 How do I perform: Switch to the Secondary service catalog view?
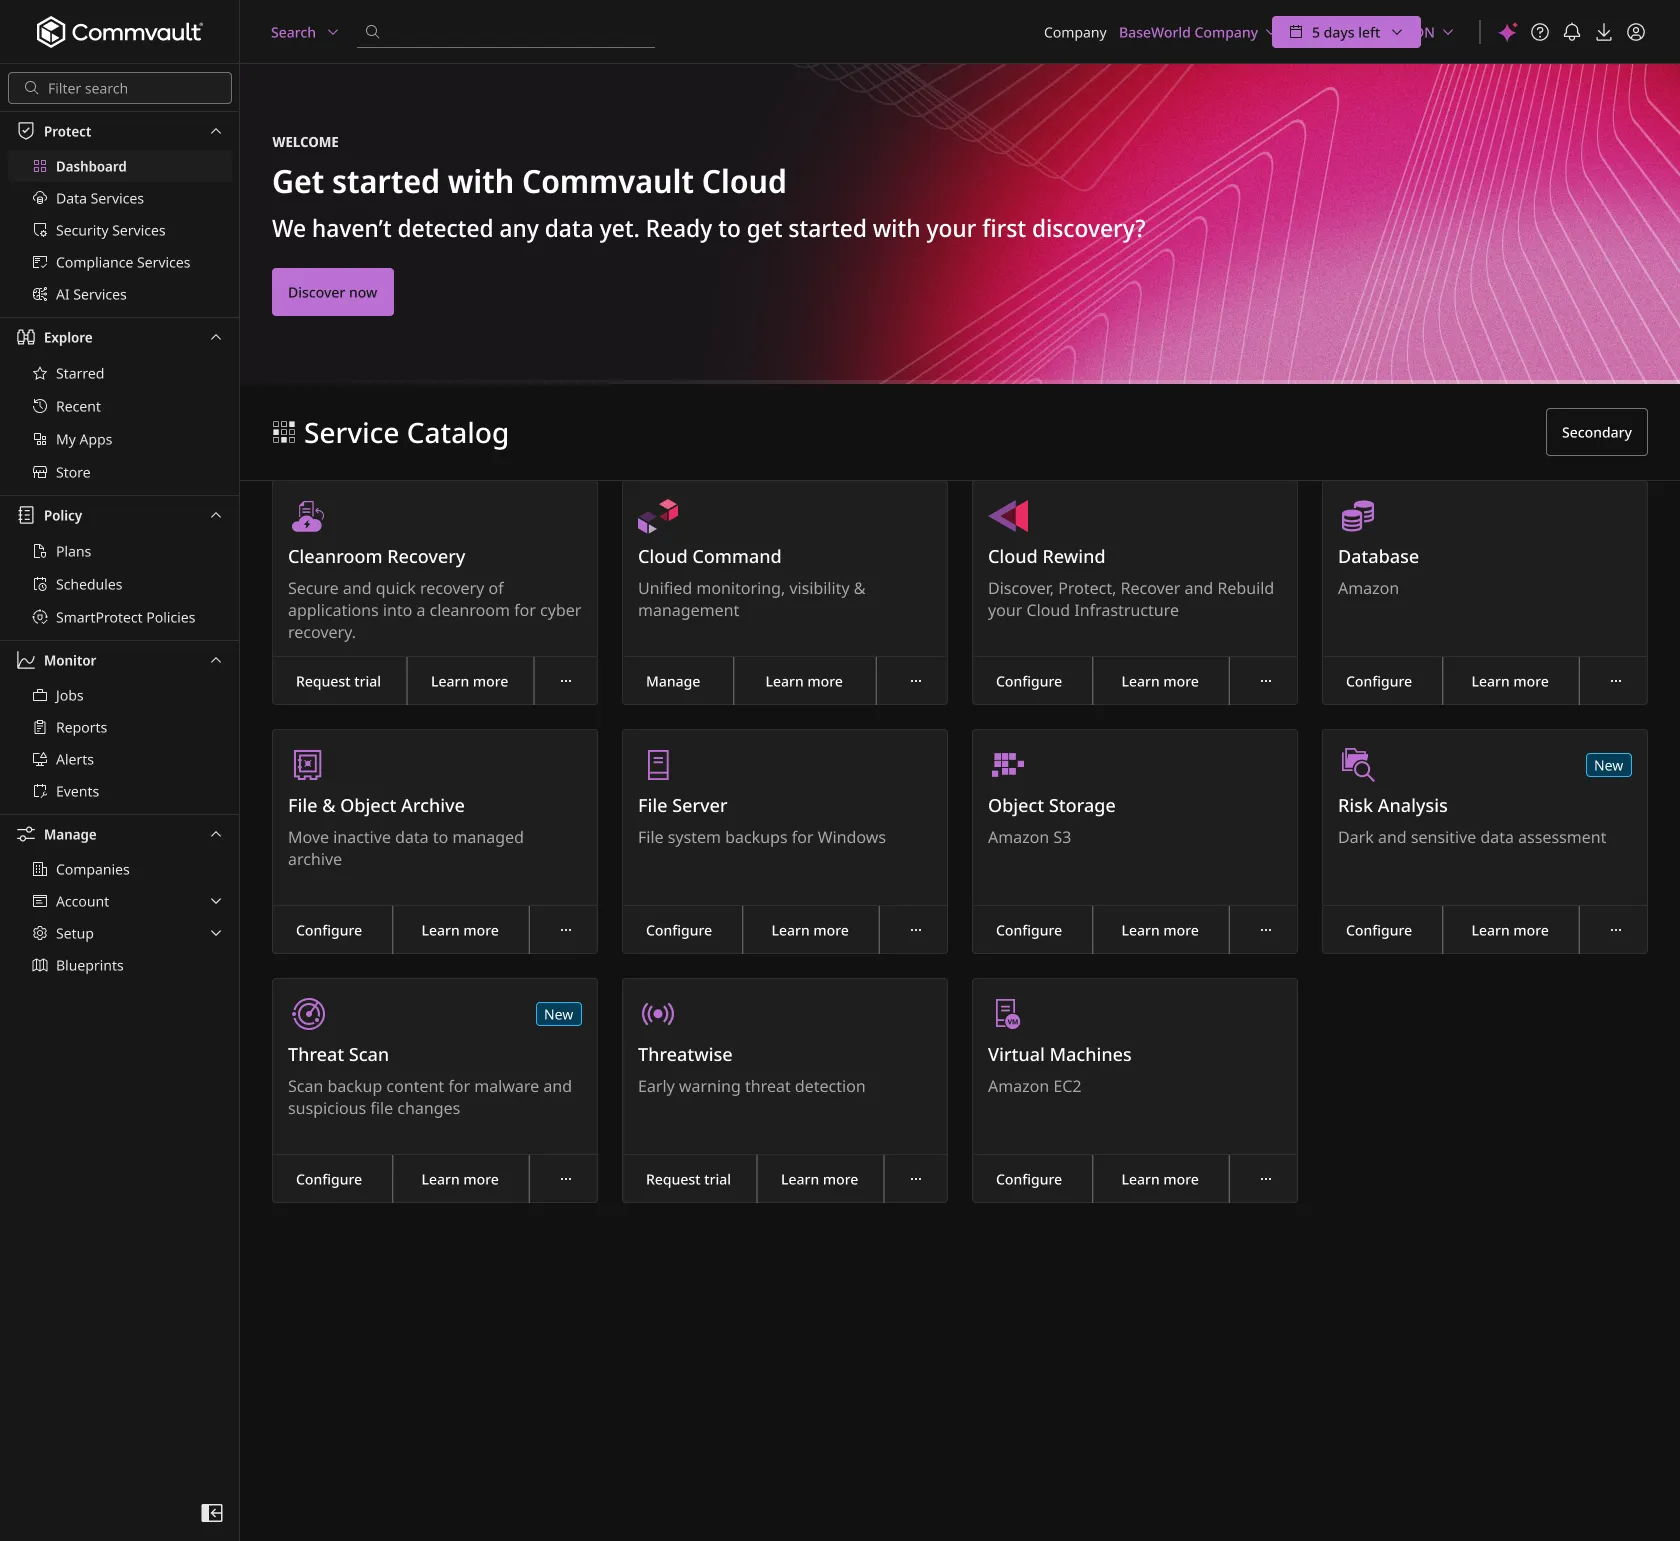point(1595,432)
